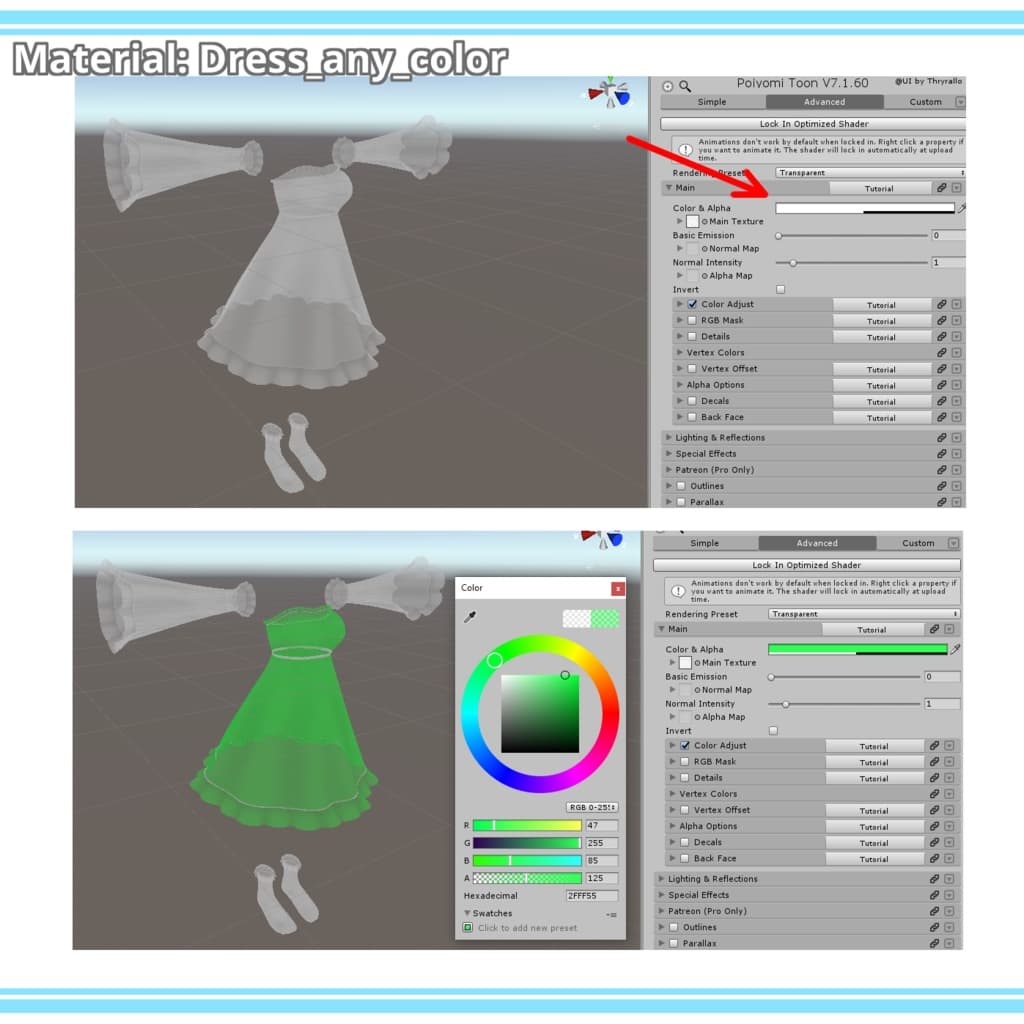Open the RGB 0-255 mode dropdown
The height and width of the screenshot is (1024, 1024).
tap(592, 807)
